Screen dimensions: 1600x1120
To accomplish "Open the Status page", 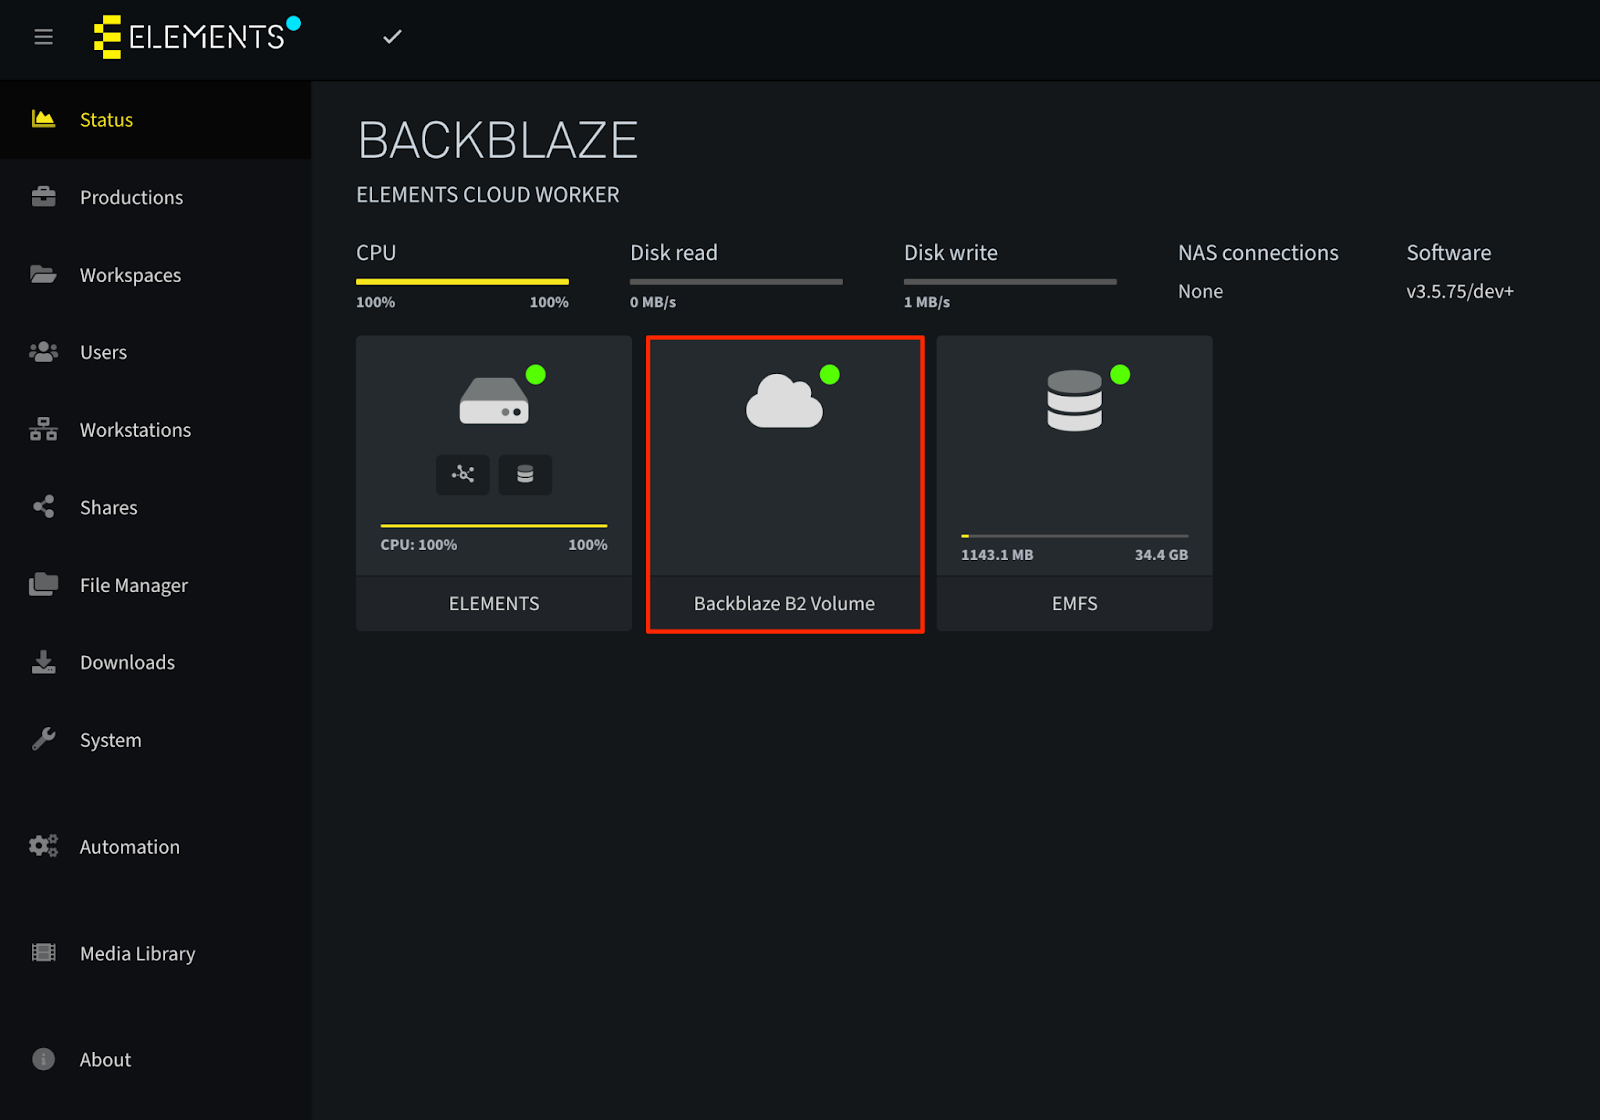I will click(155, 119).
